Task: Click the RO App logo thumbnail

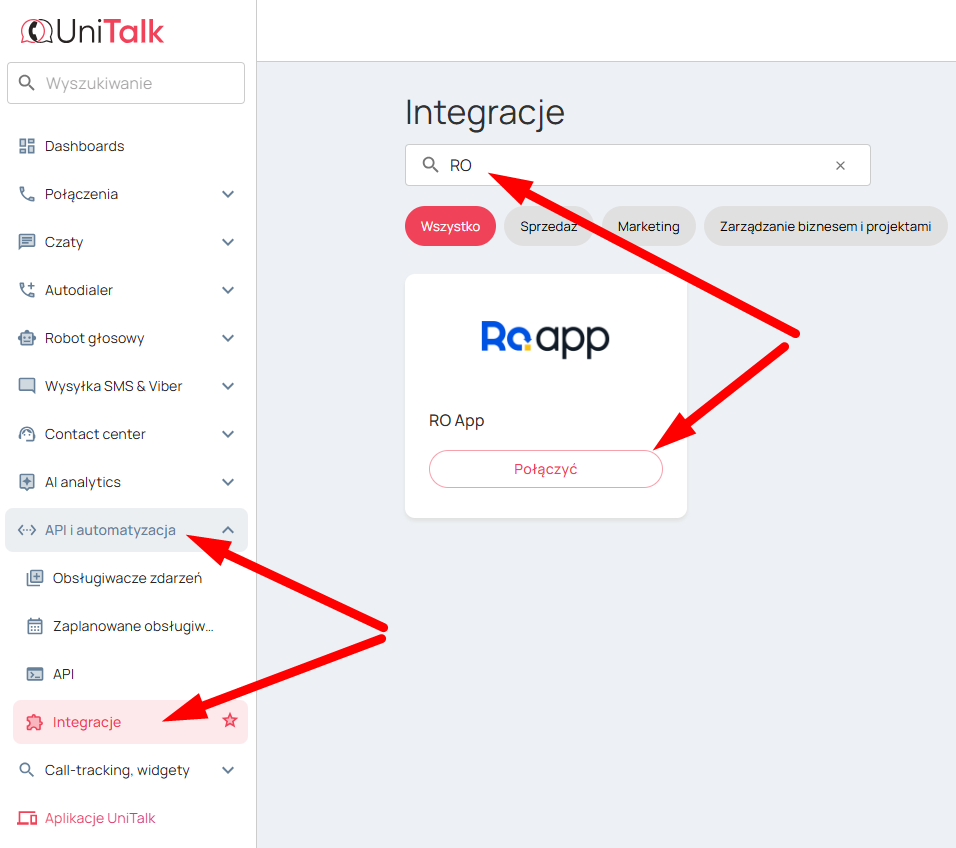Action: tap(545, 339)
